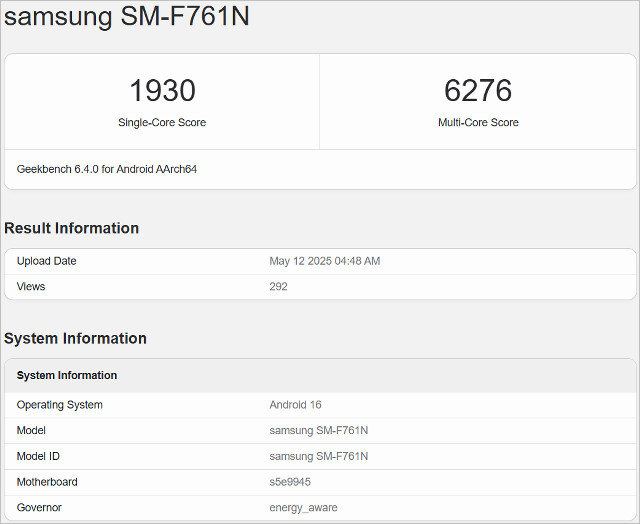Image resolution: width=640 pixels, height=524 pixels.
Task: Click the Governor label
Action: tap(39, 507)
